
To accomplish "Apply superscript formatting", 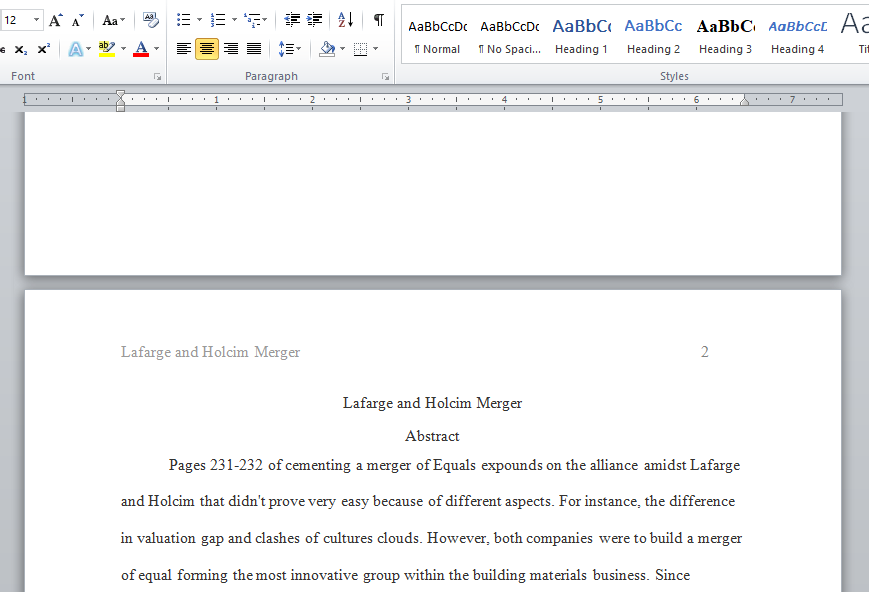I will tap(44, 49).
